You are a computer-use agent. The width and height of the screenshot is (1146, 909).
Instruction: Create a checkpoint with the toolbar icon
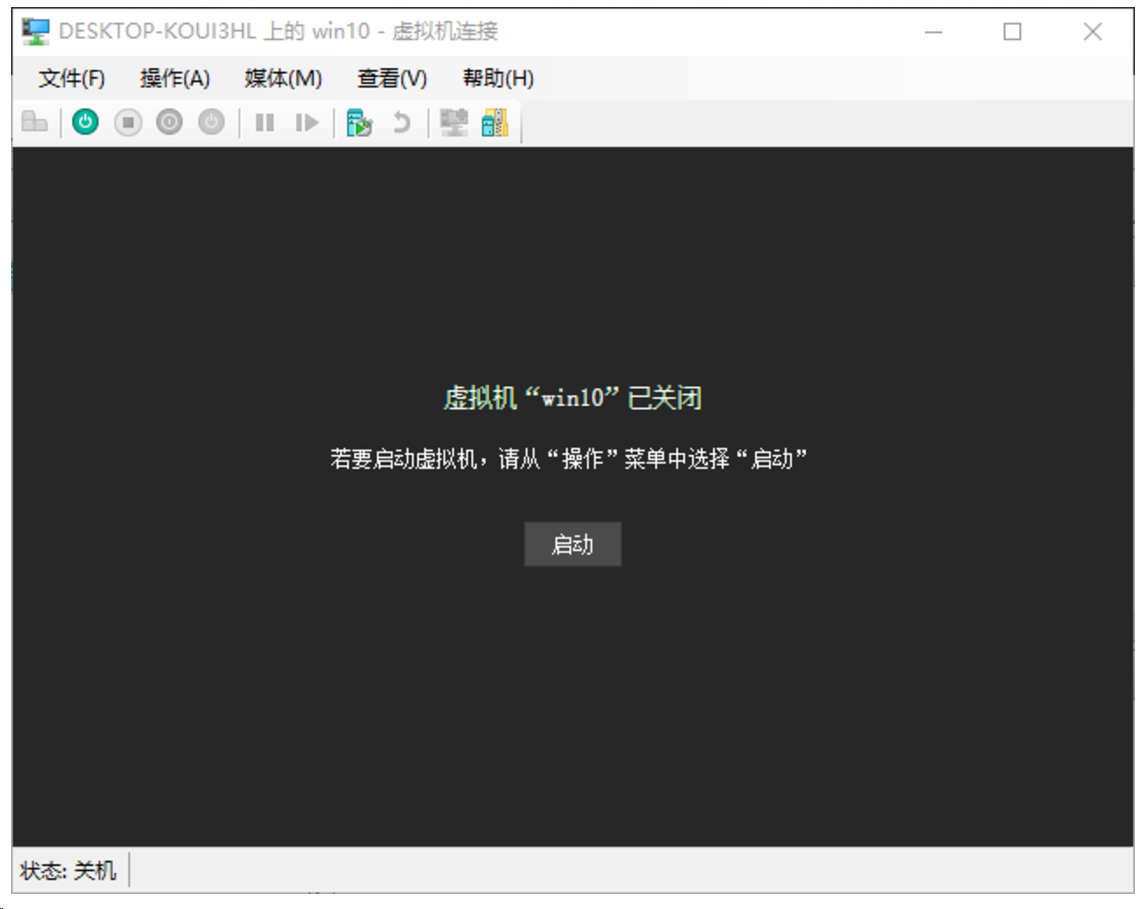point(359,122)
